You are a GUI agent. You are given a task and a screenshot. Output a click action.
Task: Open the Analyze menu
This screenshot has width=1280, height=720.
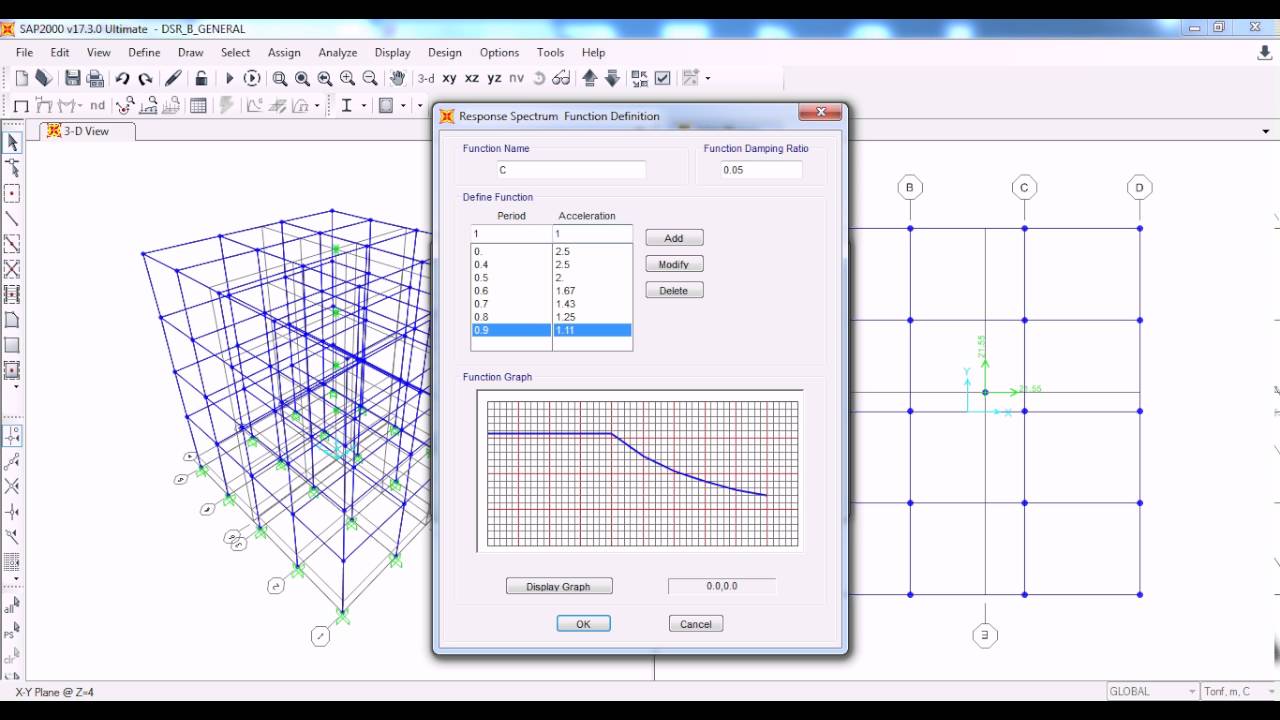coord(338,52)
